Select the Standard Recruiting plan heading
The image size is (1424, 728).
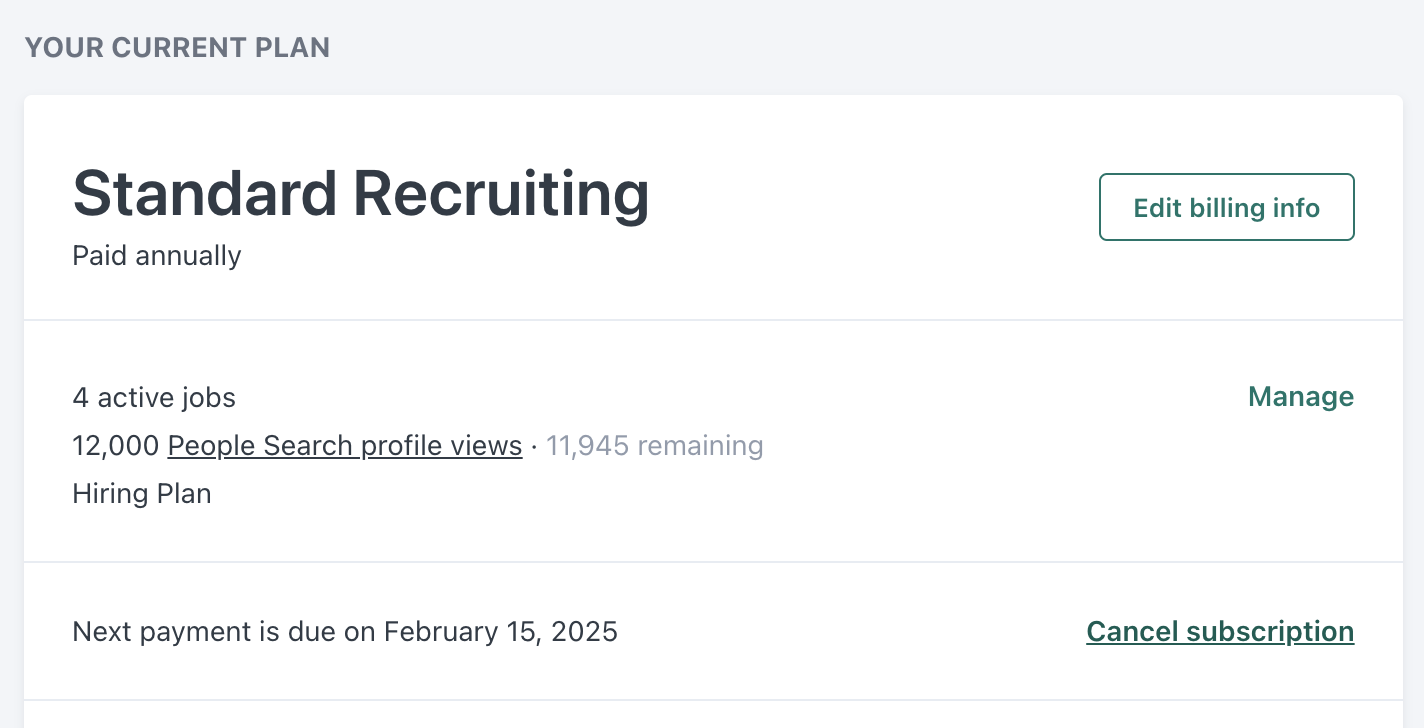coord(361,194)
